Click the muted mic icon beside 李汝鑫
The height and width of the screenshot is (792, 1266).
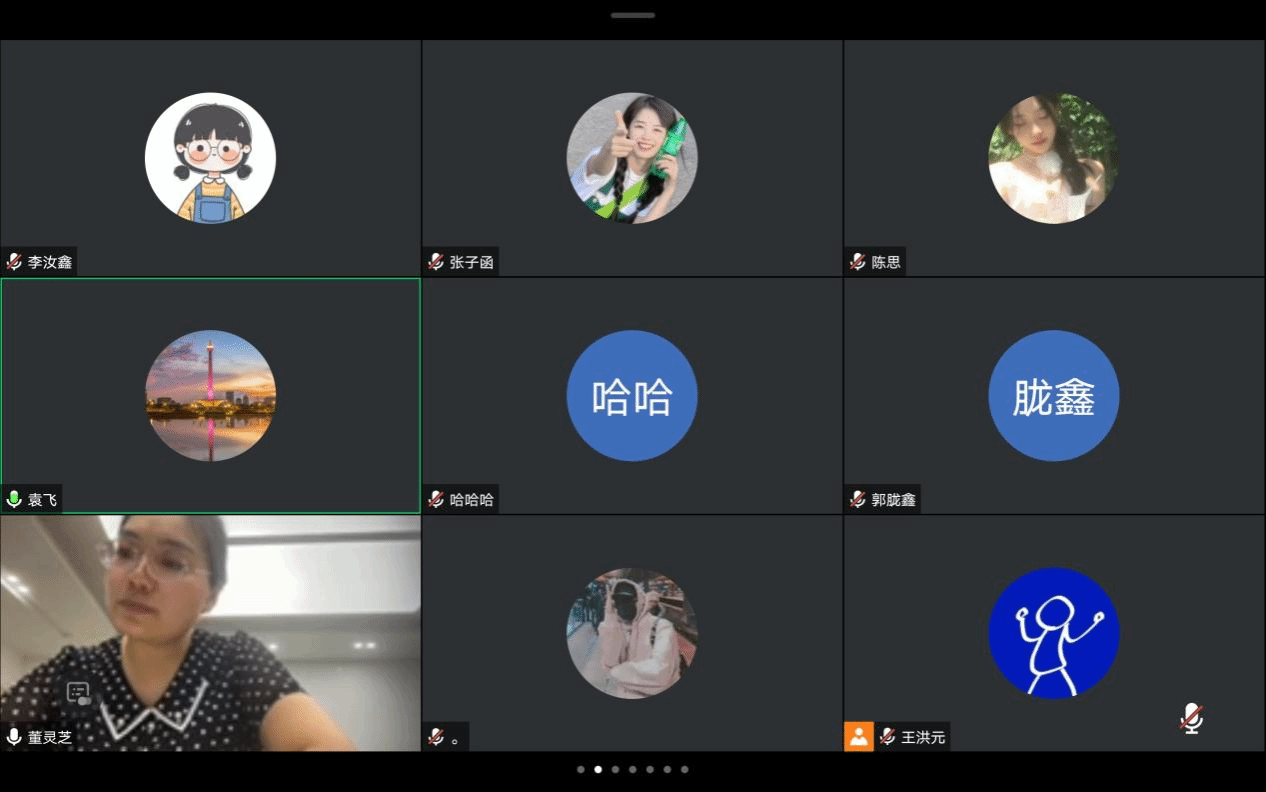coord(14,262)
